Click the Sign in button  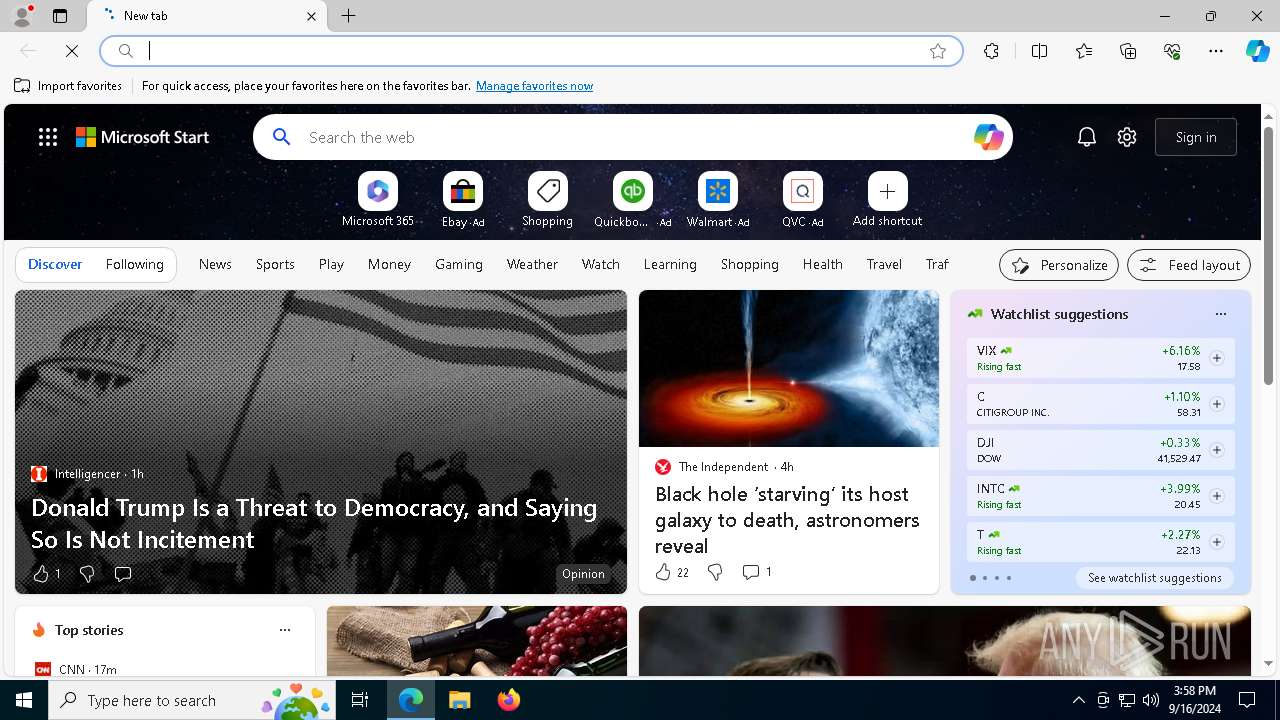[1196, 137]
